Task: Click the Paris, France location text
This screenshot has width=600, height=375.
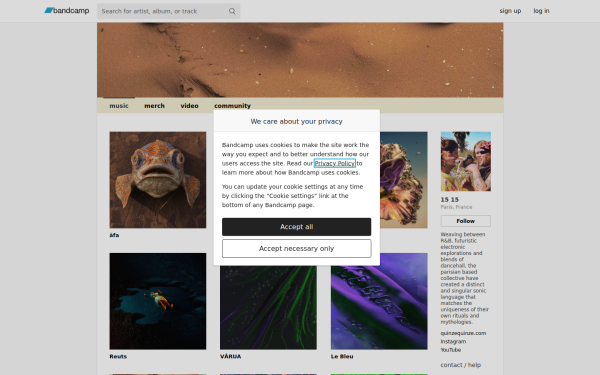Action: click(x=456, y=207)
